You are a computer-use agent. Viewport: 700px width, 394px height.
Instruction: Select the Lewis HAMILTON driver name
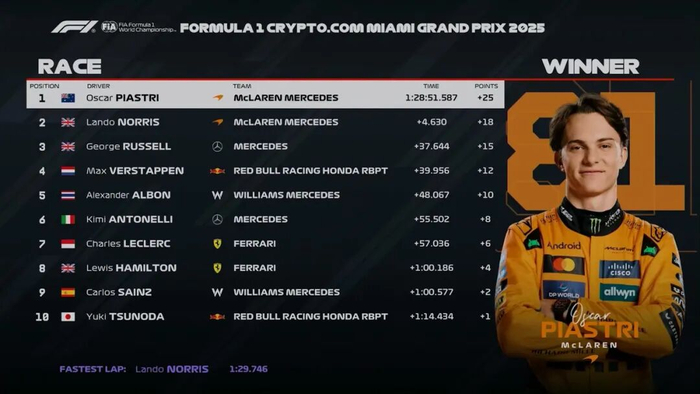(x=131, y=268)
